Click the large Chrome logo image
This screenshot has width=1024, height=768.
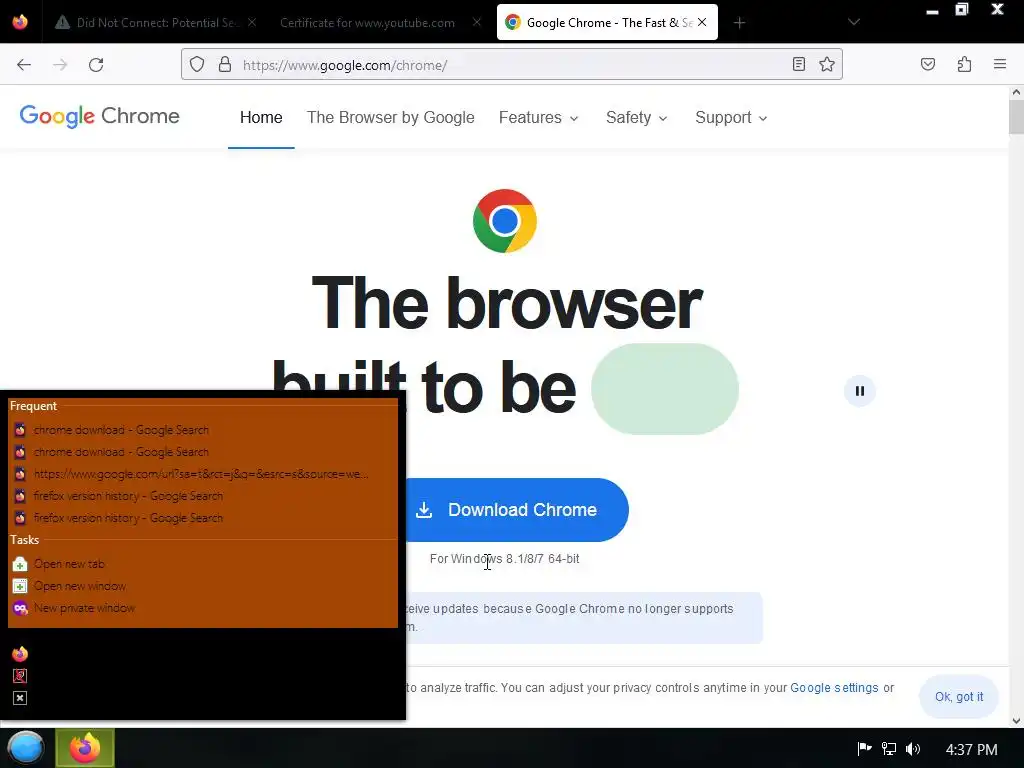pyautogui.click(x=505, y=221)
